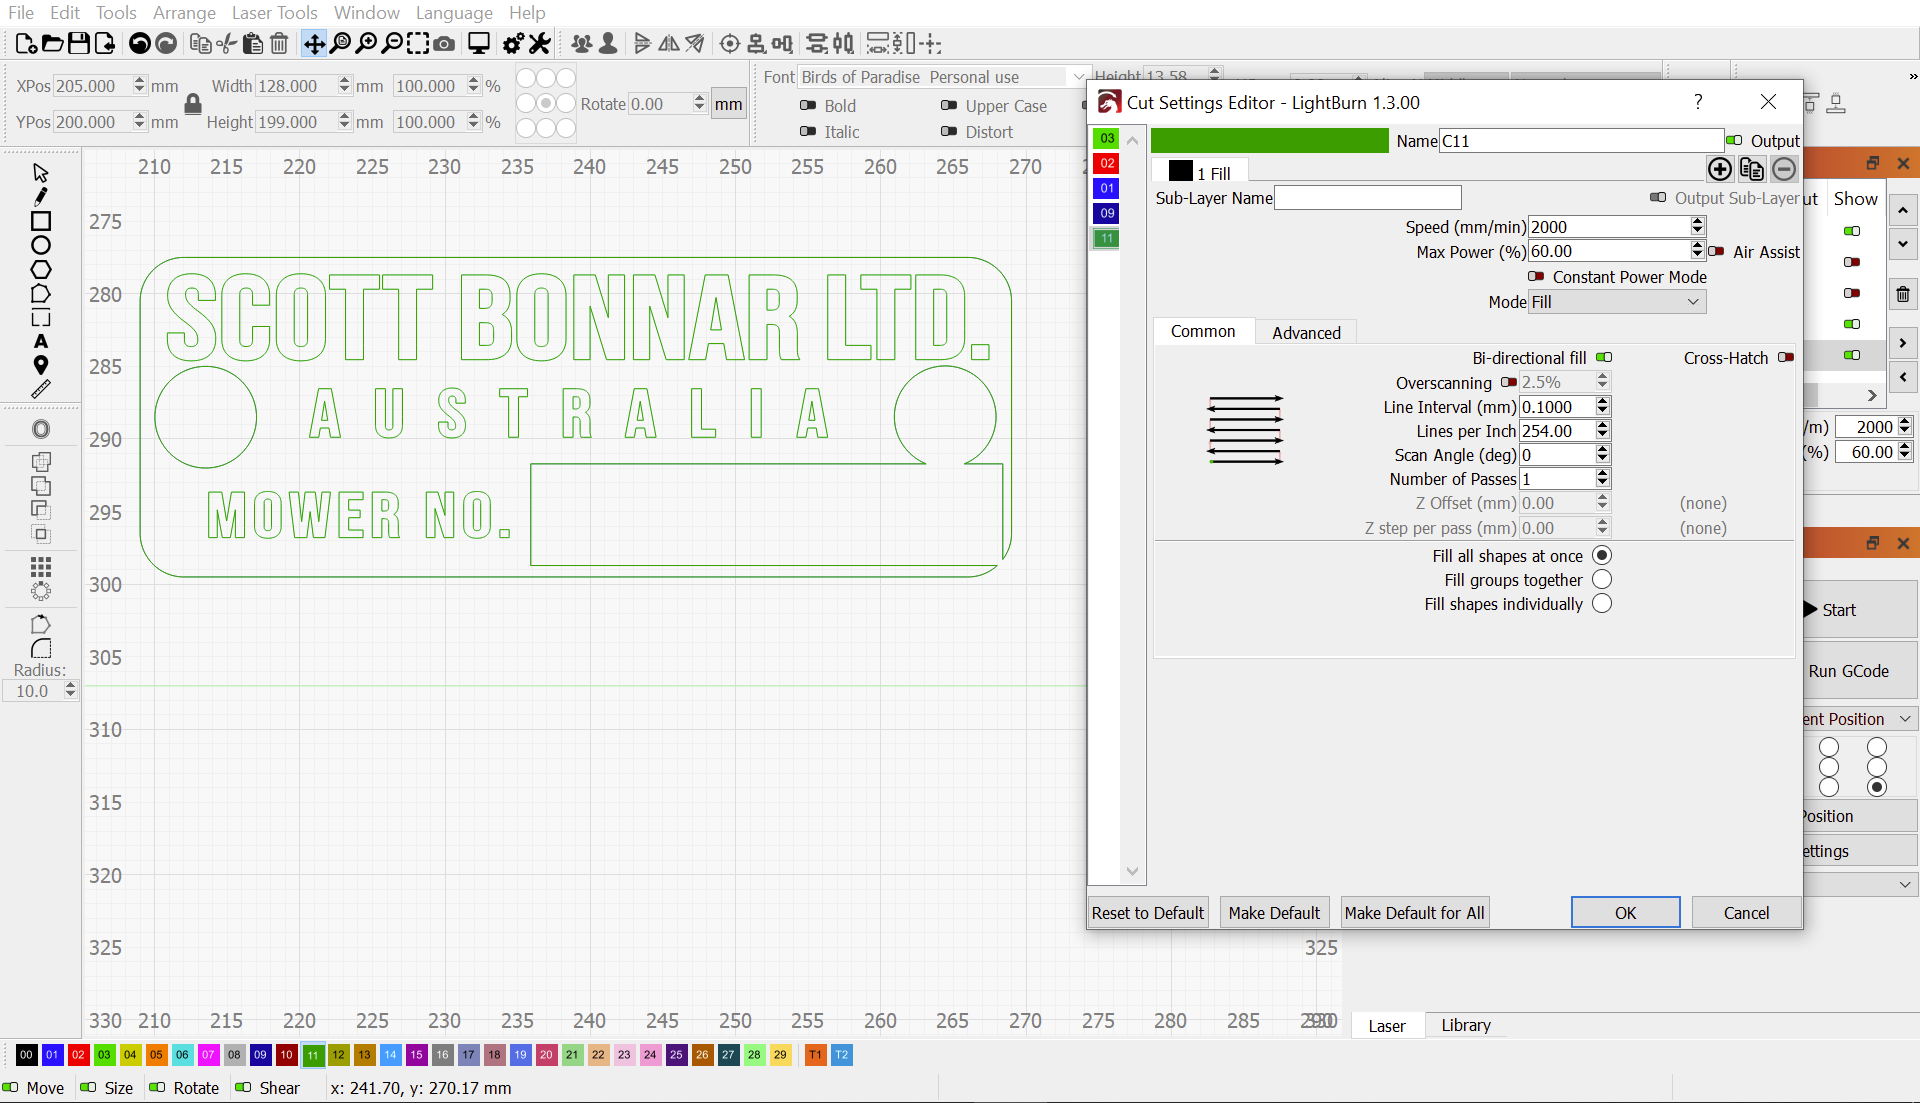The width and height of the screenshot is (1920, 1103).
Task: Select Fill shapes individually radio button
Action: click(x=1602, y=604)
